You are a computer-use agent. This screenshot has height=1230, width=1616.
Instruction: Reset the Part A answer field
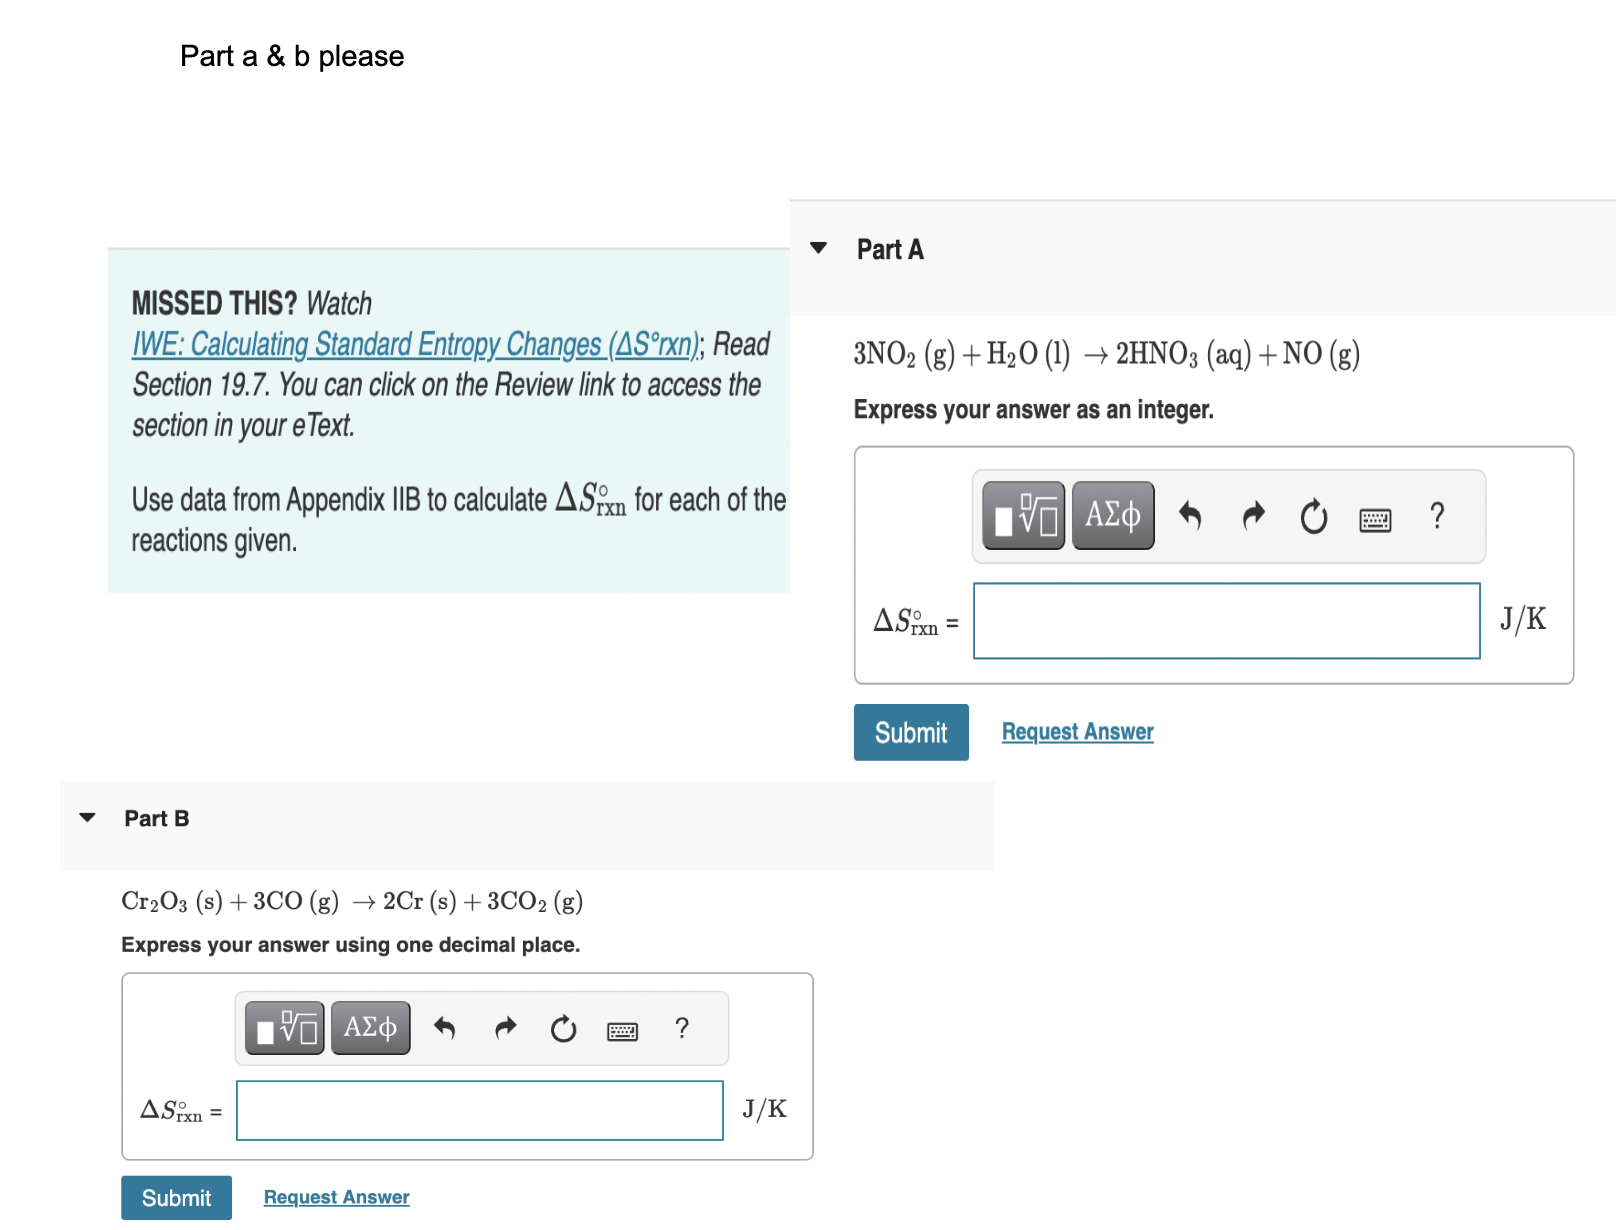click(x=1313, y=516)
